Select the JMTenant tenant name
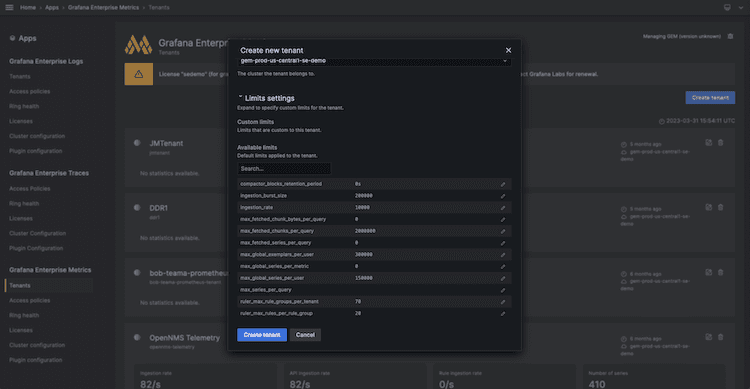Viewport: 750px width, 389px height. click(166, 143)
